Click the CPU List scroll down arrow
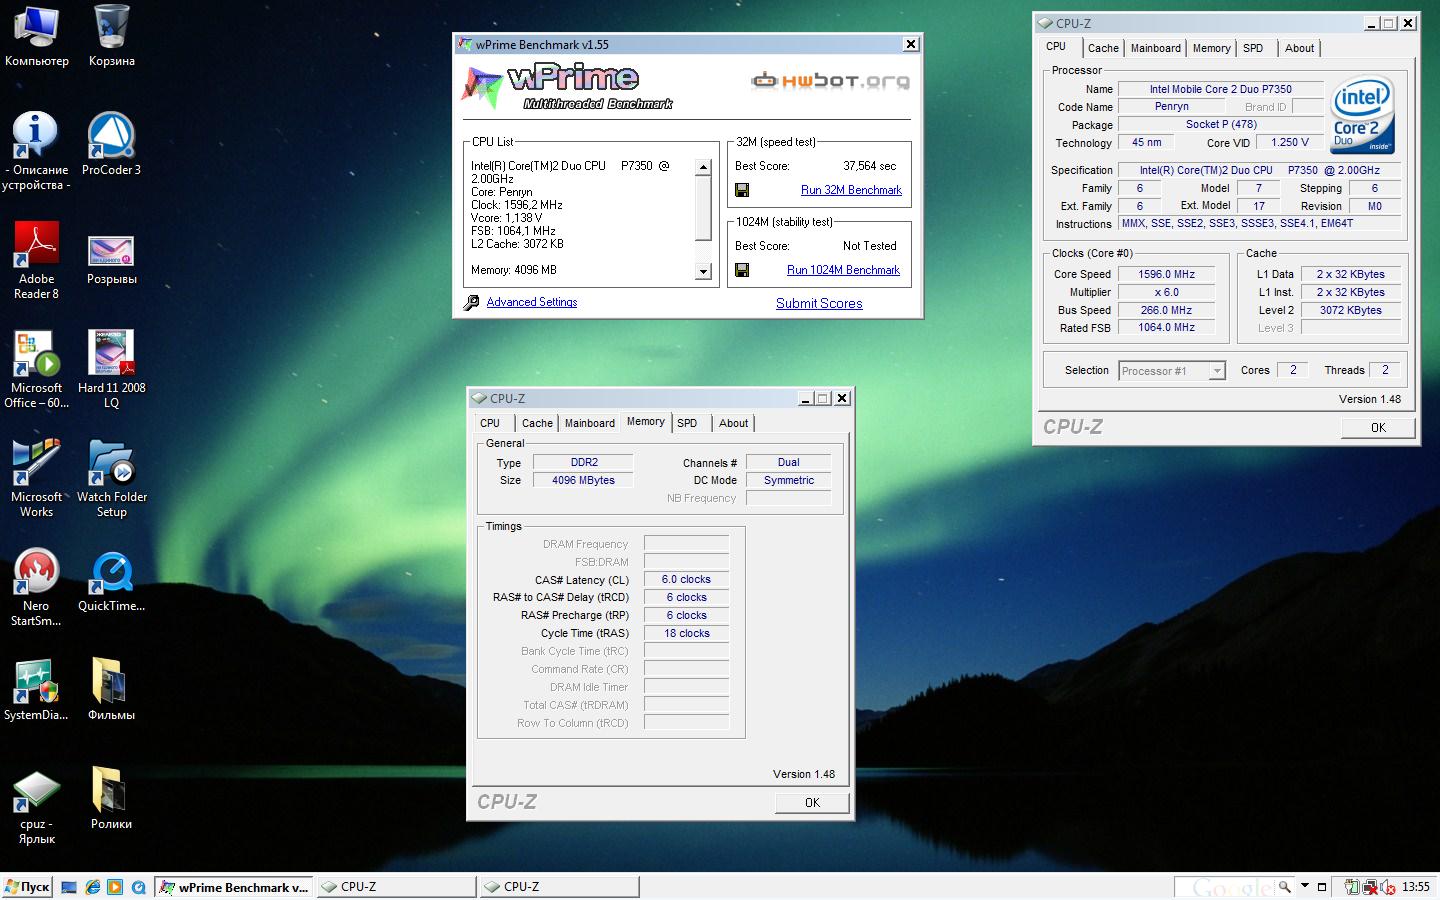This screenshot has width=1440, height=900. (703, 271)
